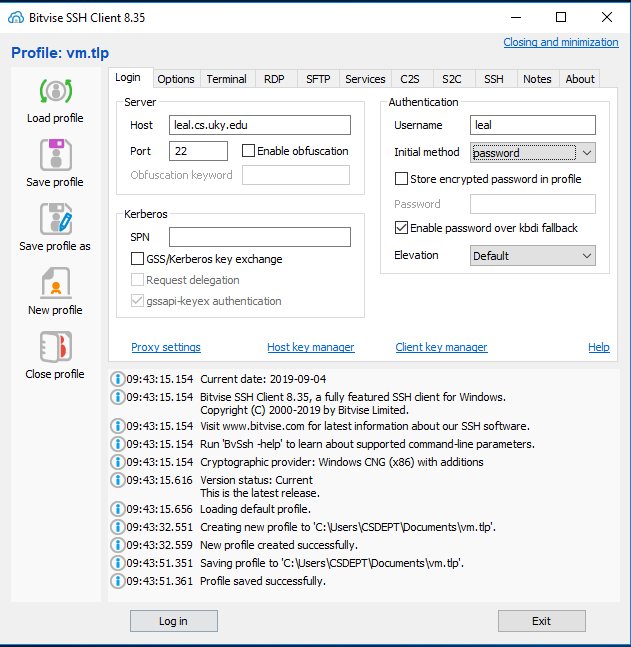The width and height of the screenshot is (631, 647).
Task: Click info icon beside Saving profile to entry
Action: [x=118, y=563]
